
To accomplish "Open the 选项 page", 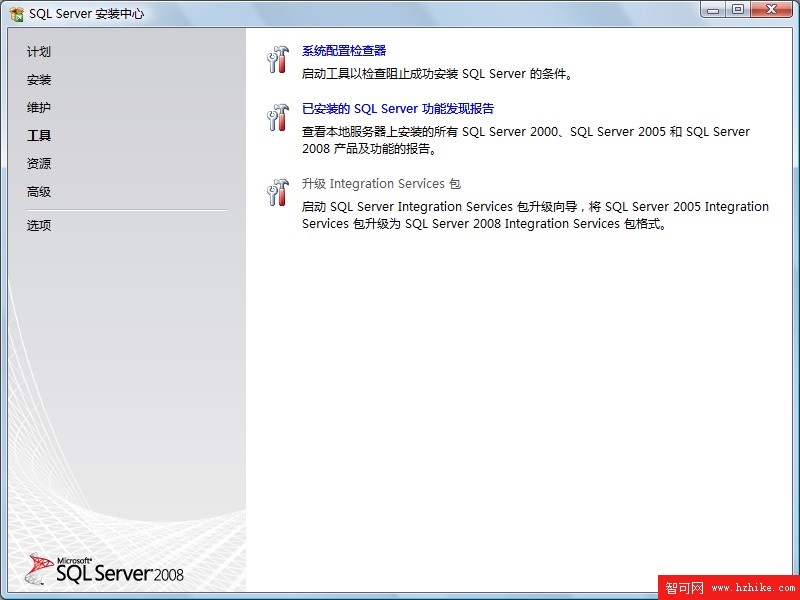I will point(39,226).
